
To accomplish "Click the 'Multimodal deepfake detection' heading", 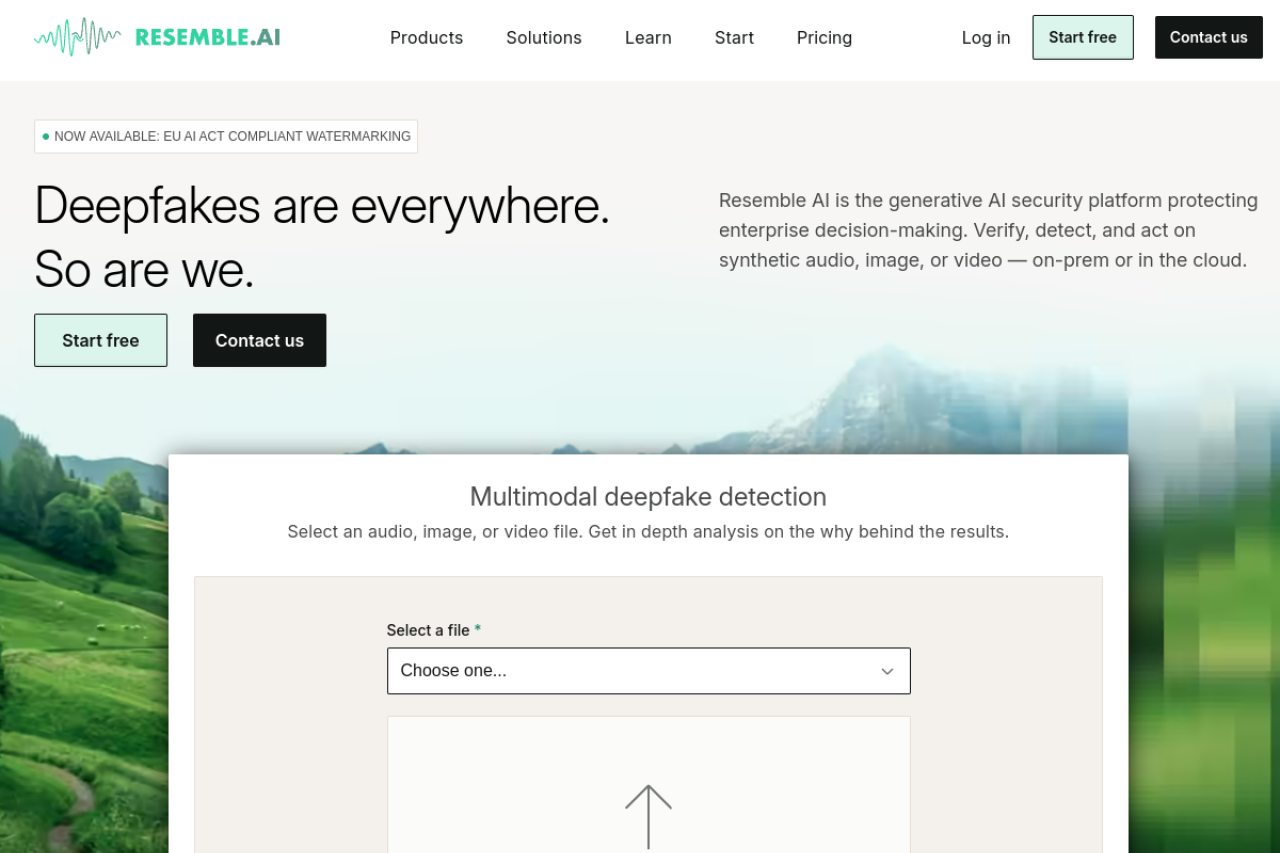I will (x=648, y=496).
